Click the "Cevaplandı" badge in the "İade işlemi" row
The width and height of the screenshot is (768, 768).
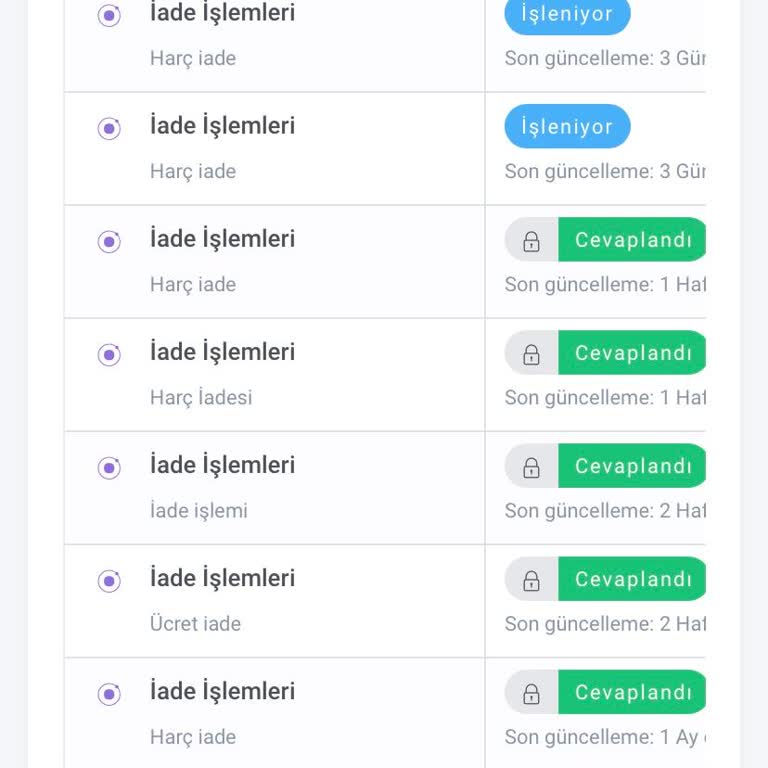[x=632, y=466]
